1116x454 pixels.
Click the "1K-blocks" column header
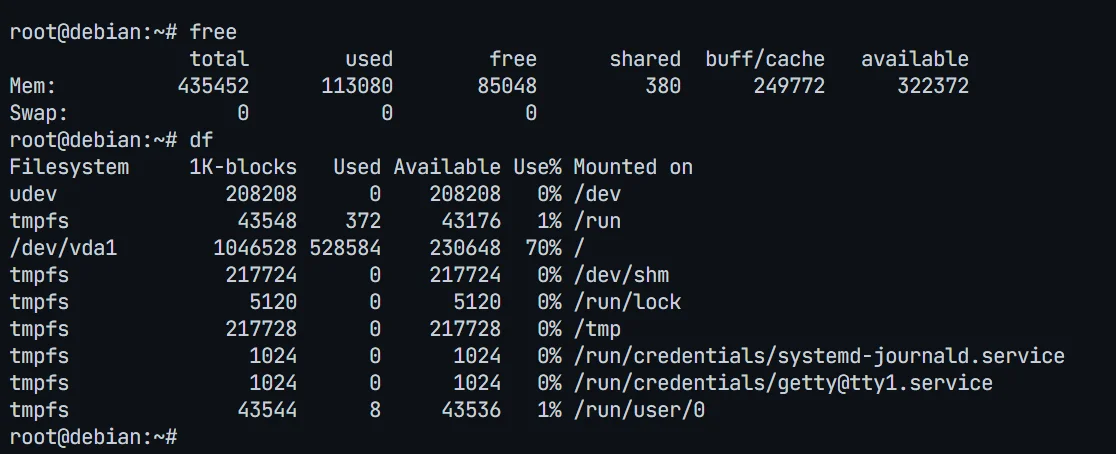pos(243,167)
